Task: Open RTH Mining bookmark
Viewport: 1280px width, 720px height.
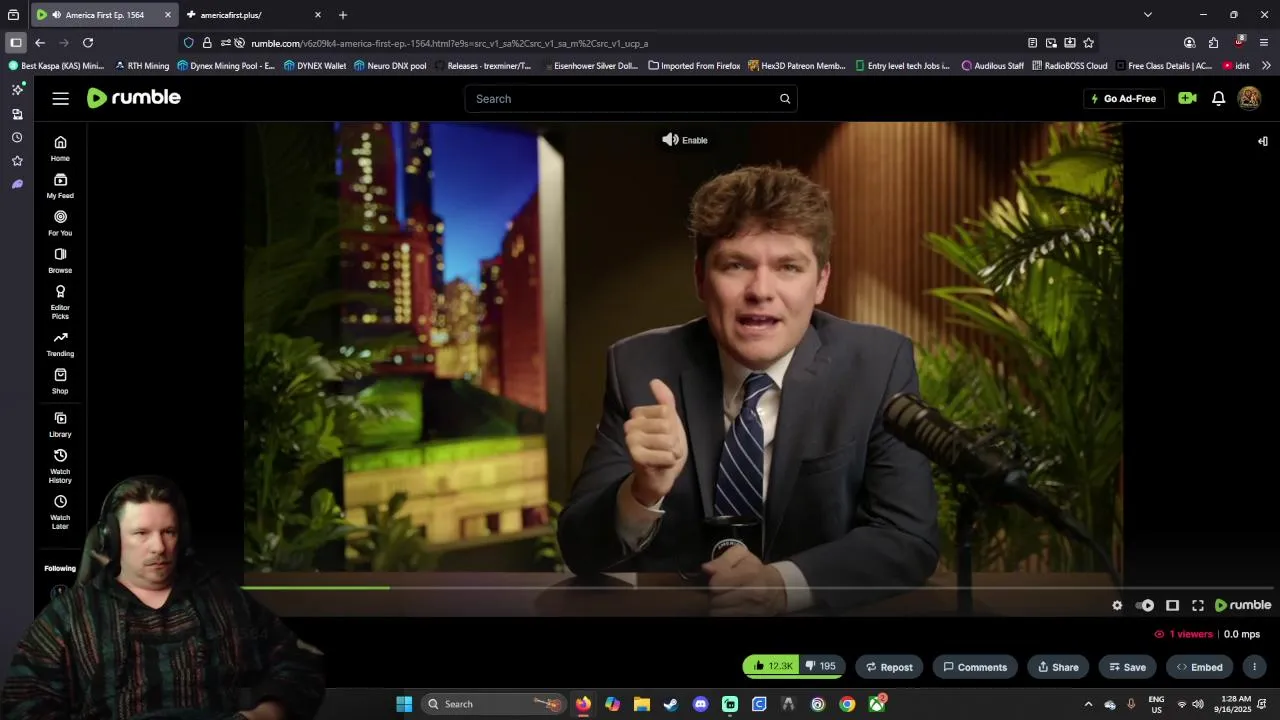Action: (x=142, y=66)
